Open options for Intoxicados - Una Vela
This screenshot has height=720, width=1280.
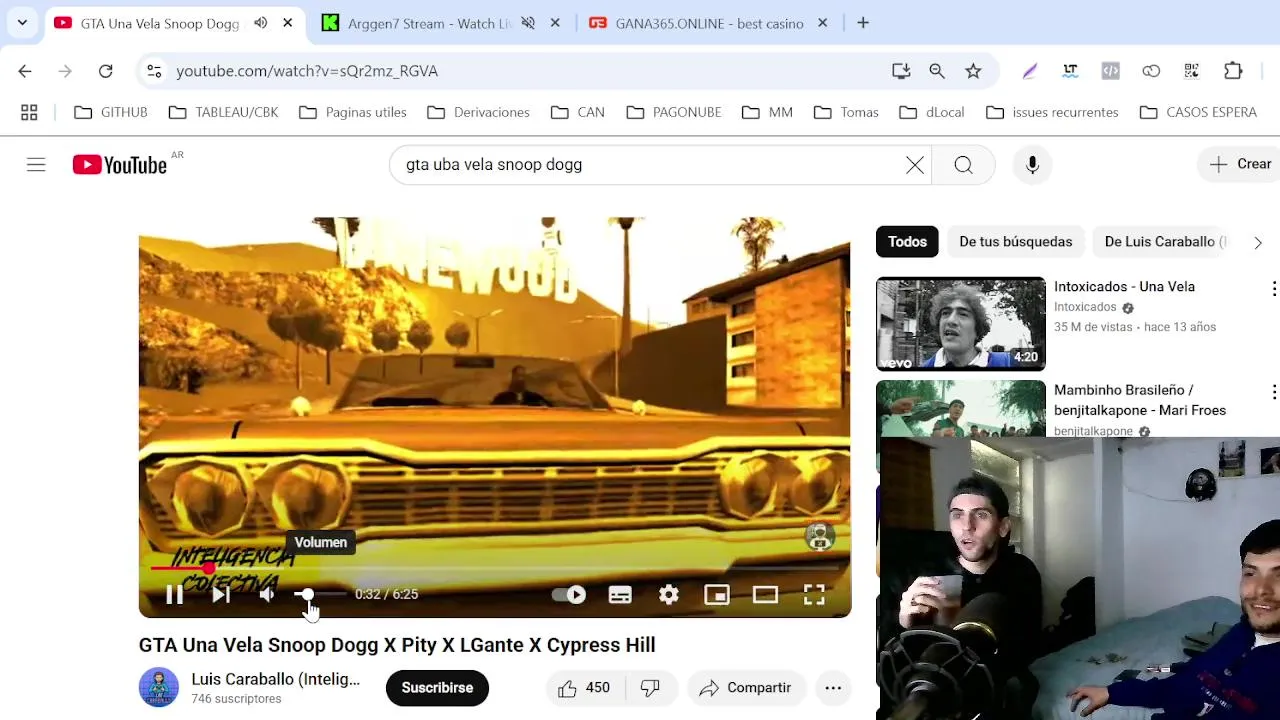(1273, 289)
